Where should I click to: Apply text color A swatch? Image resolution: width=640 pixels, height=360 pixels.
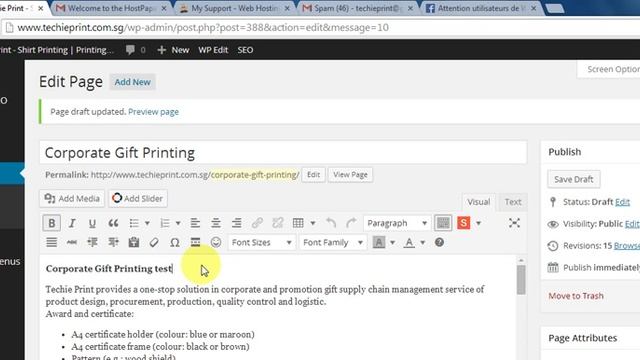(409, 242)
